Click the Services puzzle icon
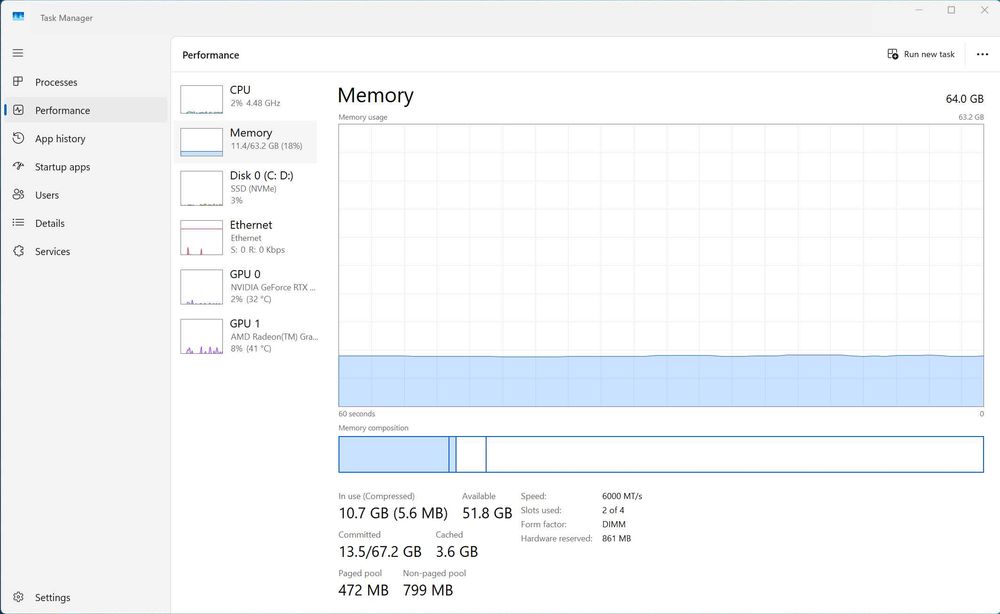Viewport: 1000px width, 614px height. point(18,251)
